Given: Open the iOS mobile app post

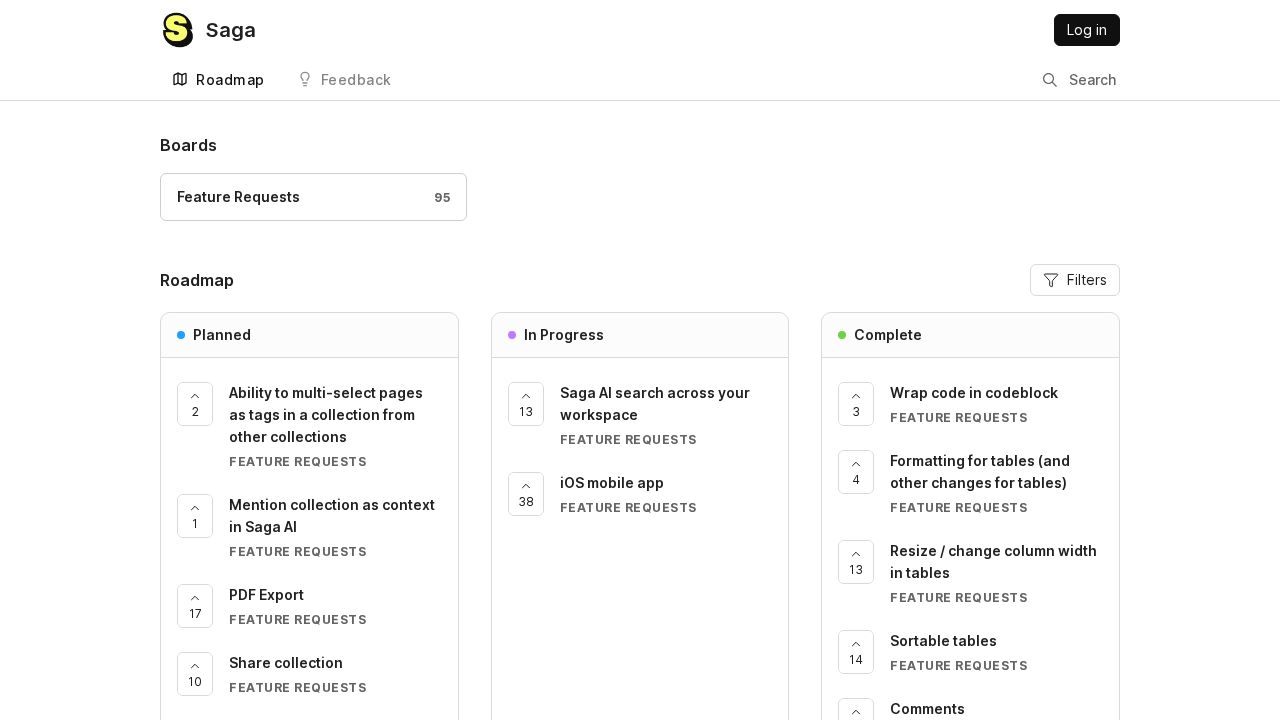Looking at the screenshot, I should click(612, 483).
